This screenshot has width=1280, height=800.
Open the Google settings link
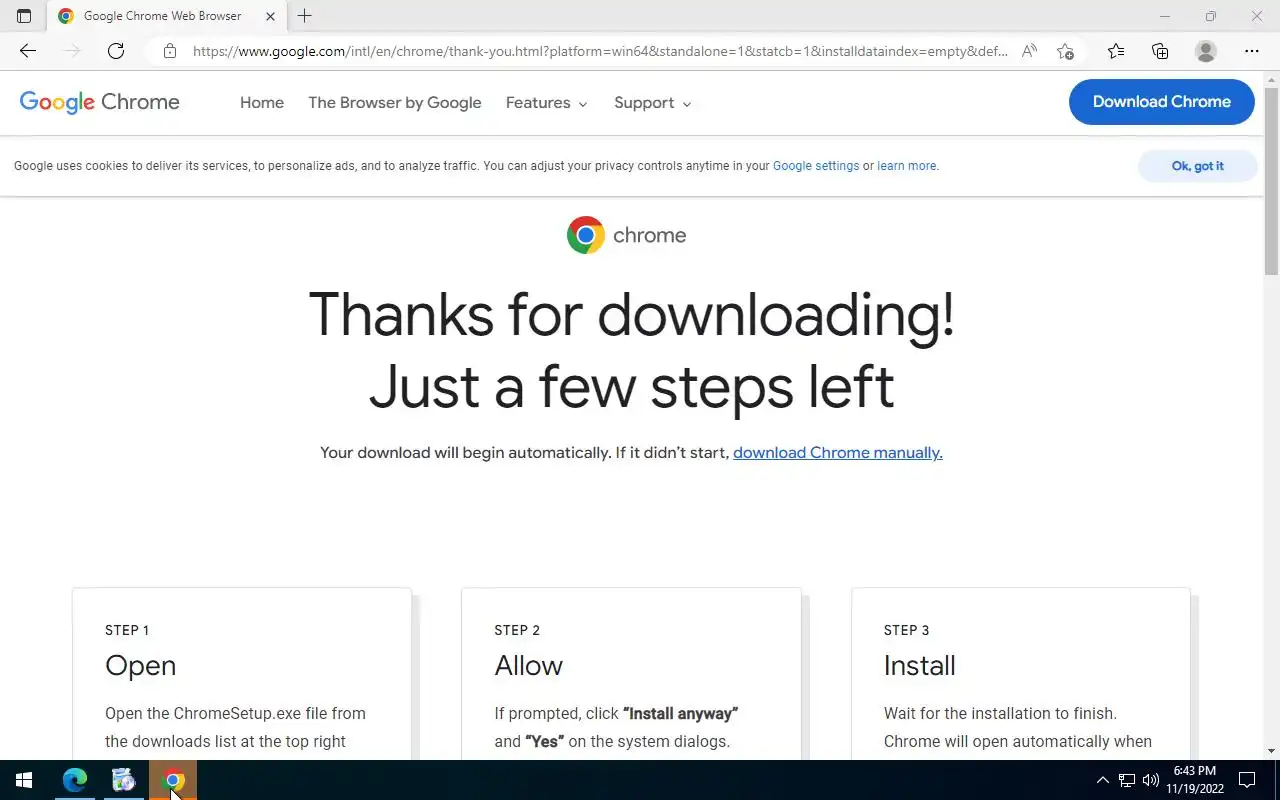(x=816, y=166)
